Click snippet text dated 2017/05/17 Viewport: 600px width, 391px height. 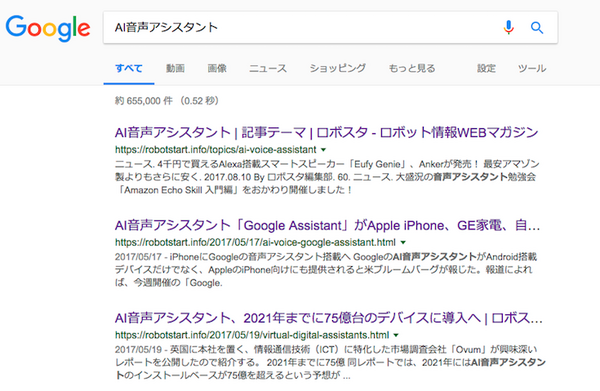tap(326, 270)
